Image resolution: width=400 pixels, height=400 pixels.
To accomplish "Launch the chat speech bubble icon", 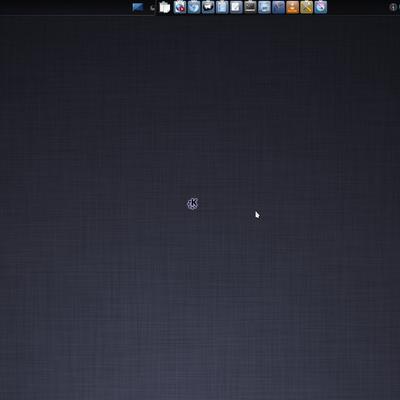I will (208, 7).
